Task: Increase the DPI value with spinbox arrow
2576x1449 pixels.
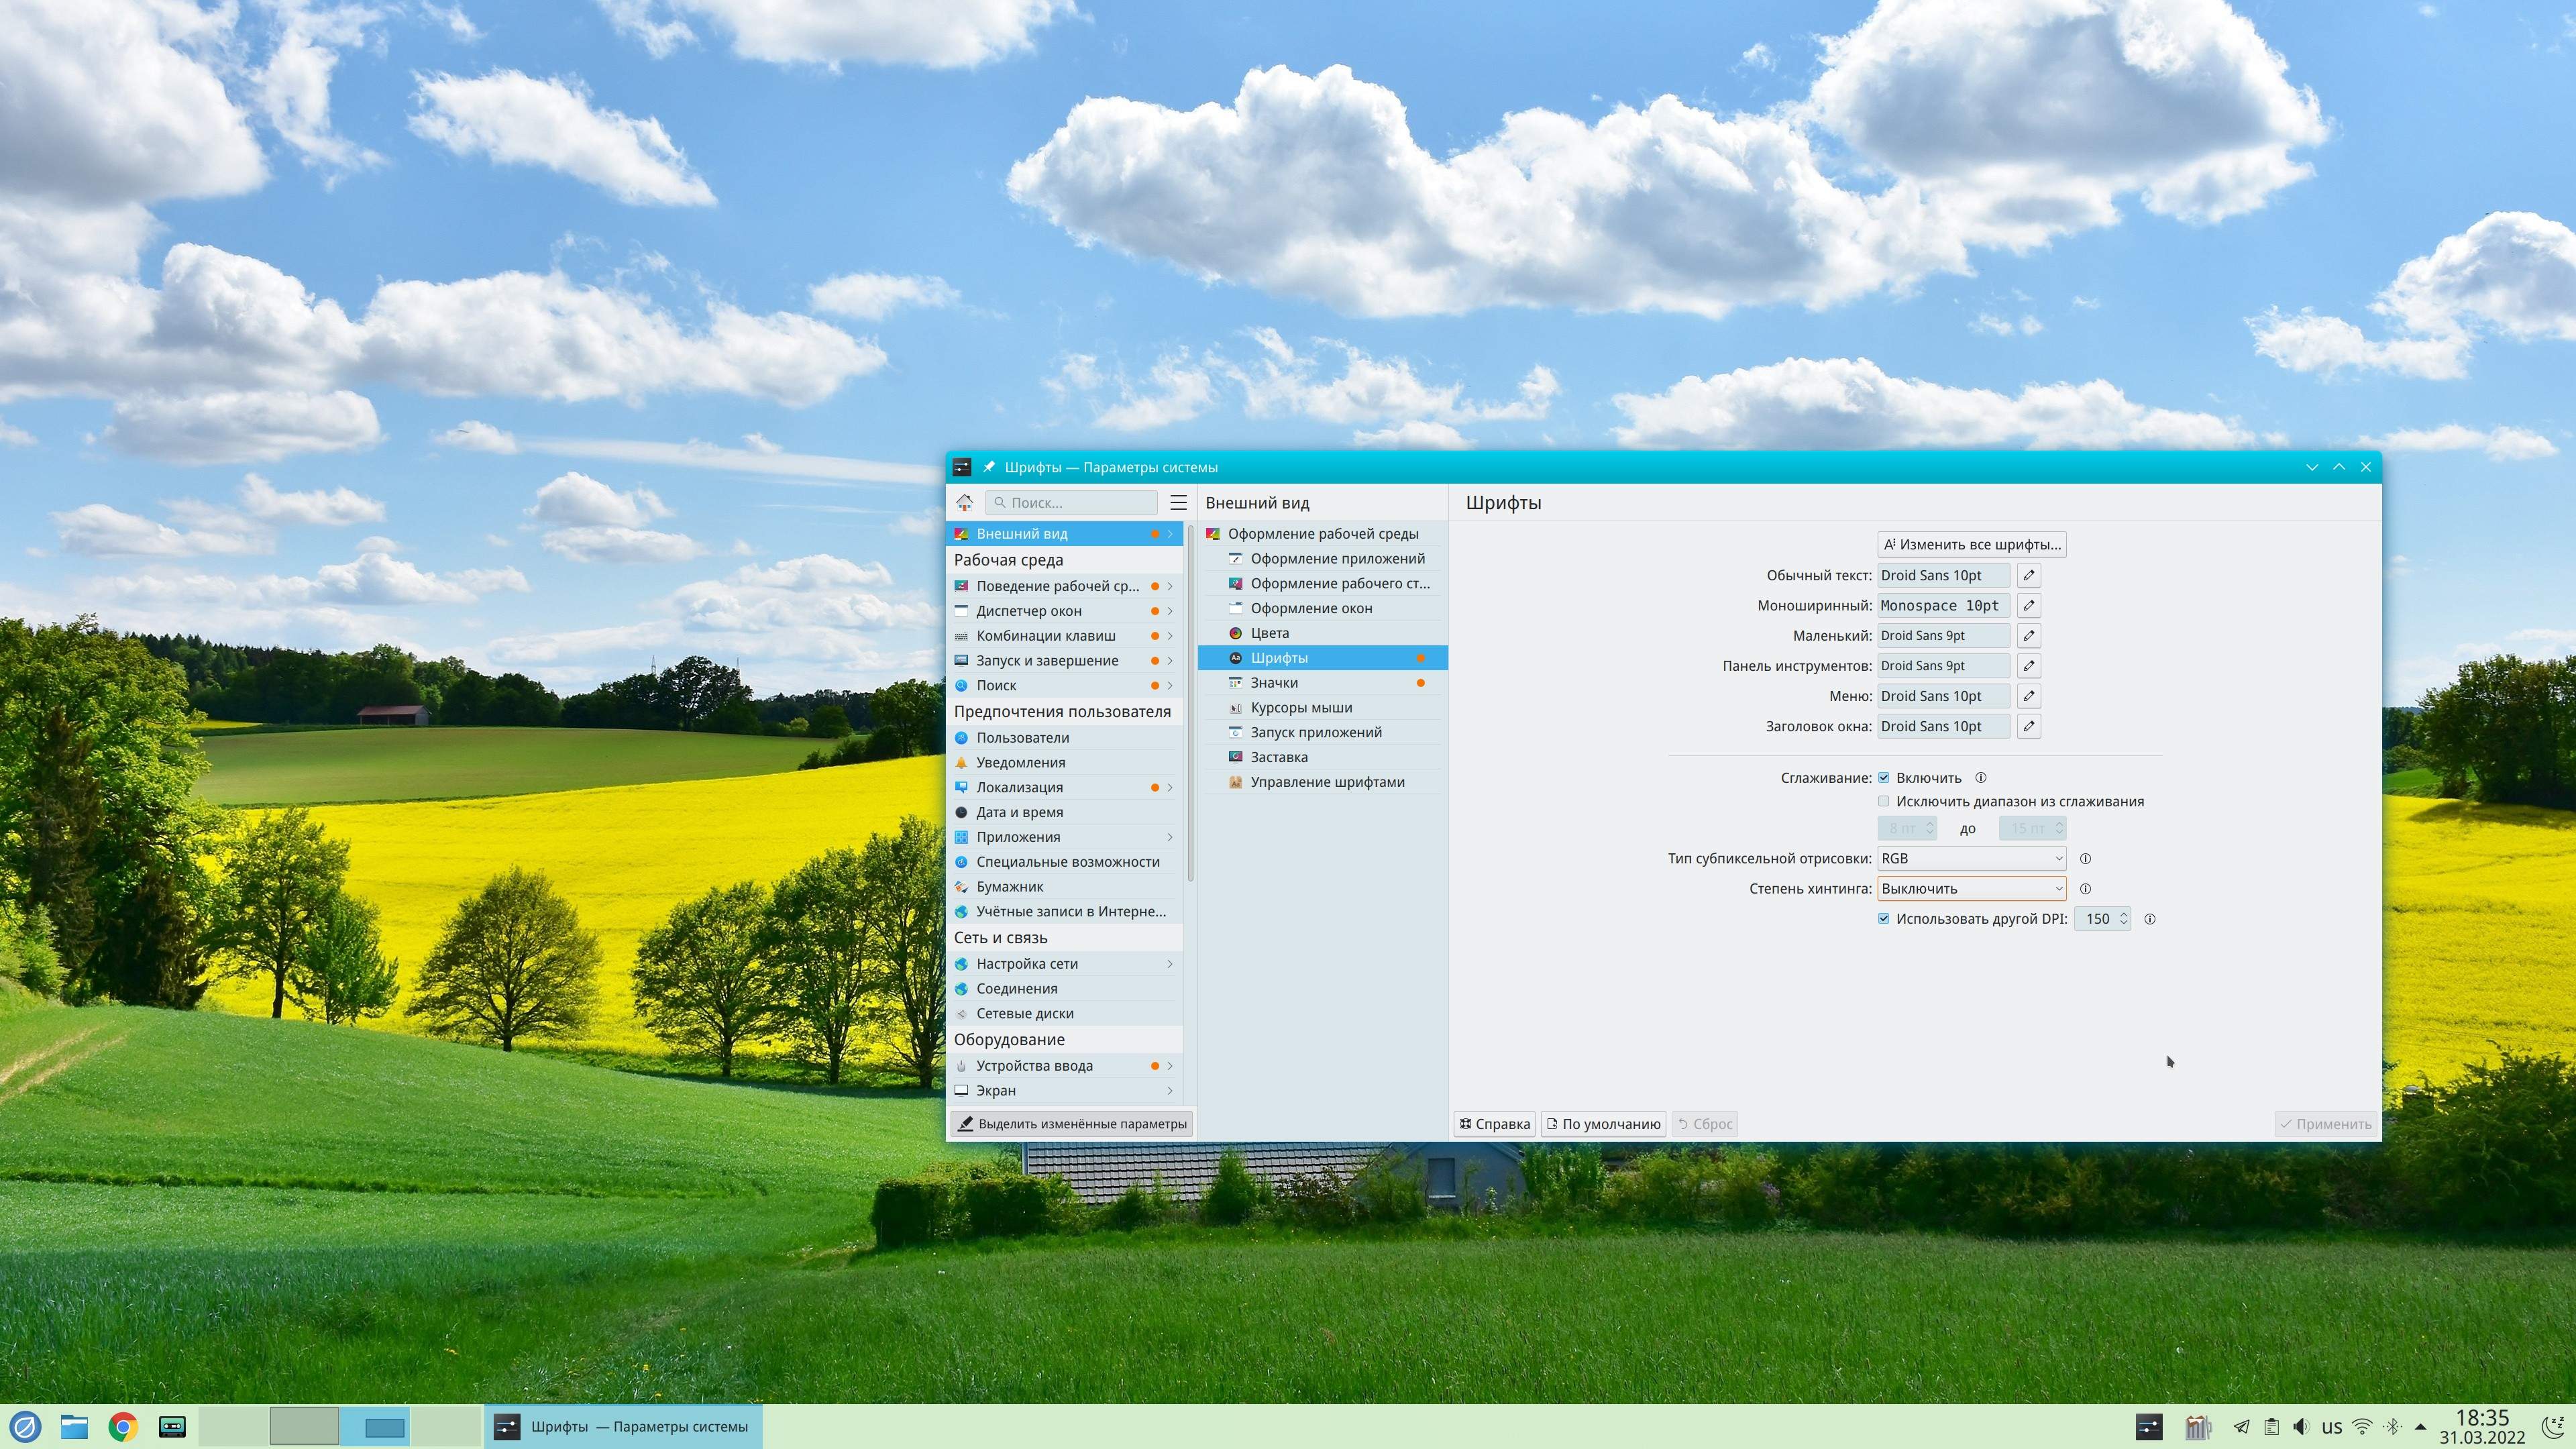Action: point(2123,914)
